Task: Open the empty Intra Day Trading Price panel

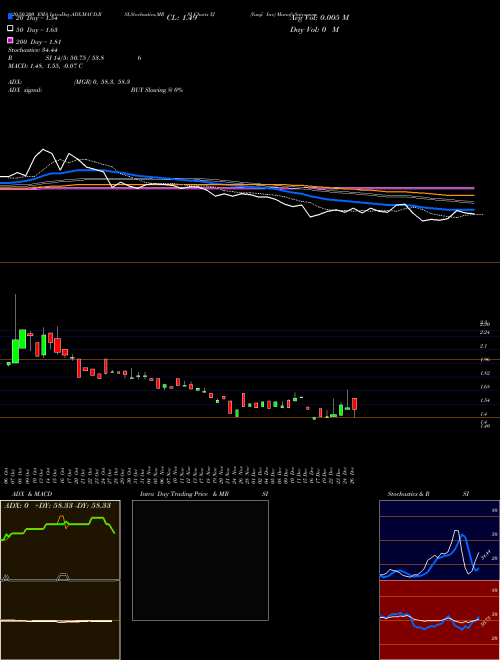Action: pos(200,560)
